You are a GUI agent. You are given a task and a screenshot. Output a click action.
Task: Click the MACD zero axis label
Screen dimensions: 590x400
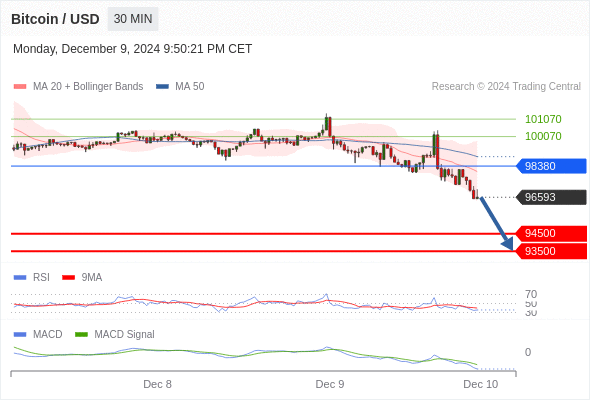coord(528,352)
